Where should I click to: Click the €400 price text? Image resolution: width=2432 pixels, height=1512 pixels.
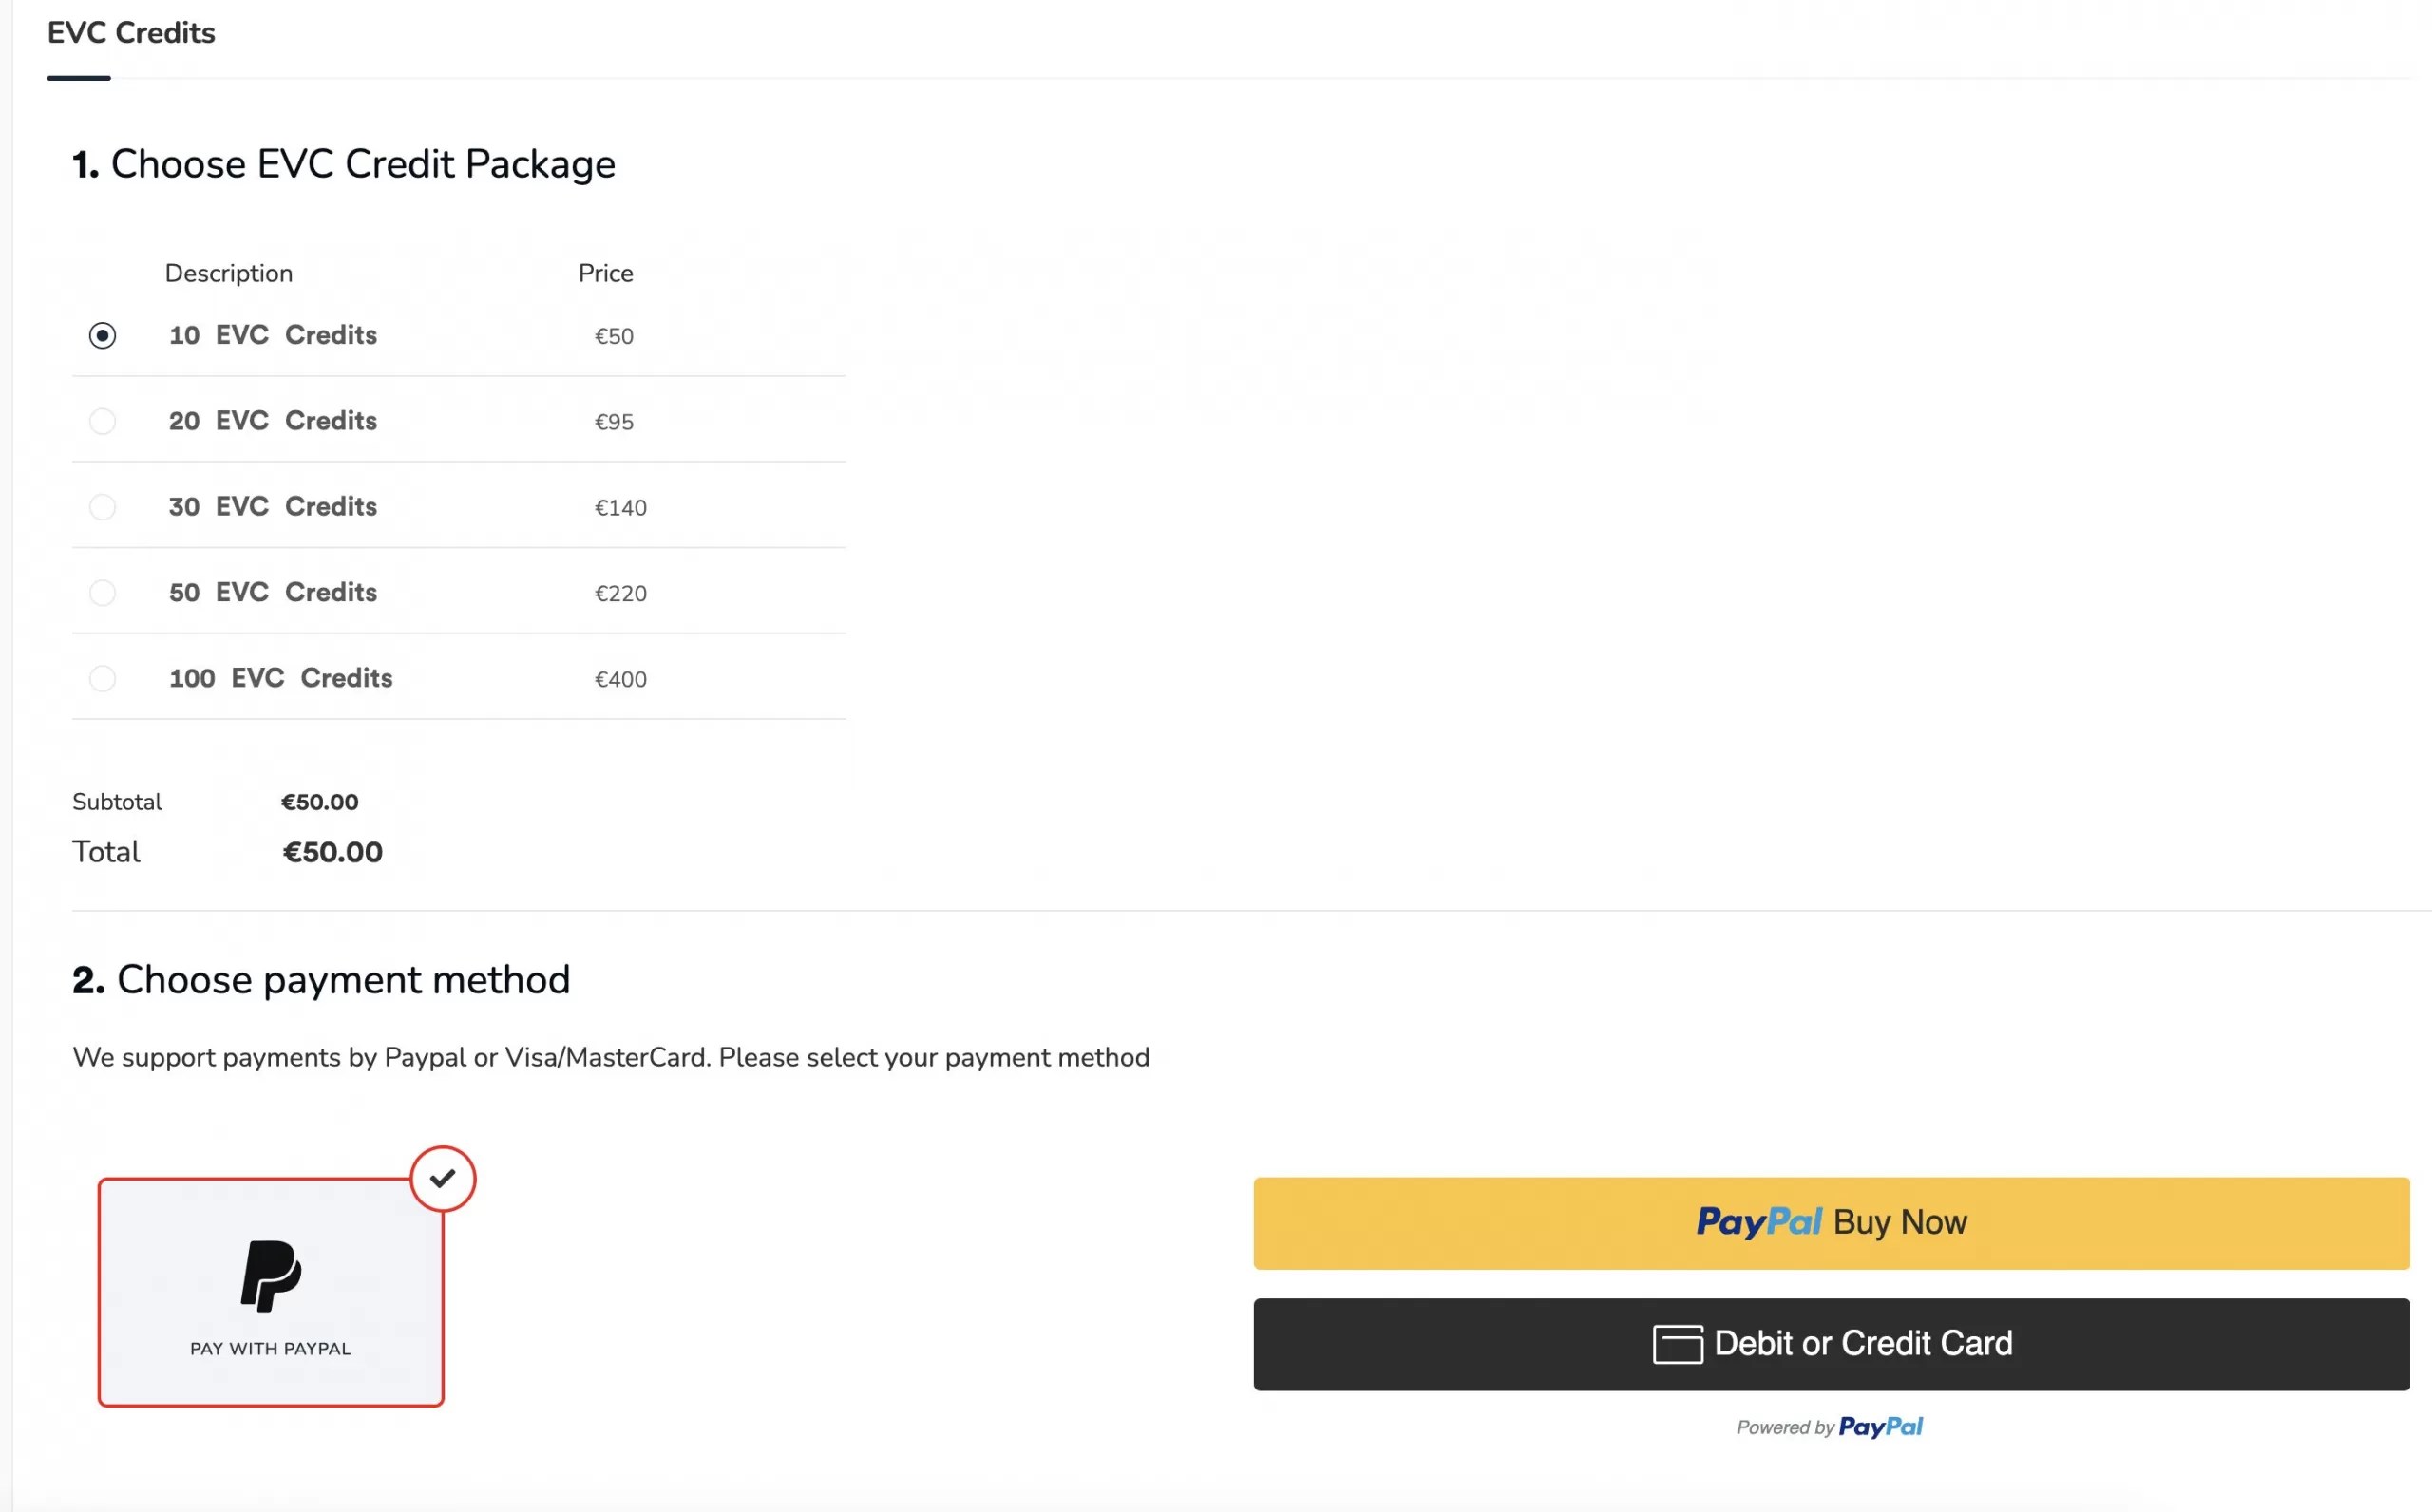click(620, 680)
